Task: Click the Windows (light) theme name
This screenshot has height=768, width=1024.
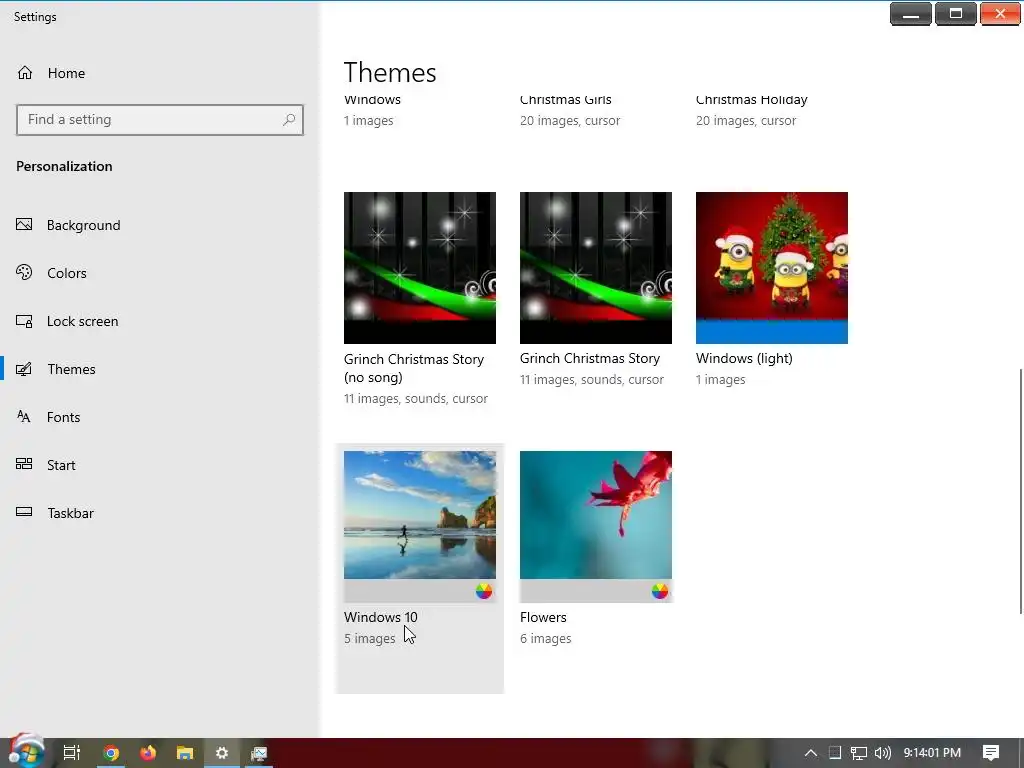Action: [x=744, y=359]
